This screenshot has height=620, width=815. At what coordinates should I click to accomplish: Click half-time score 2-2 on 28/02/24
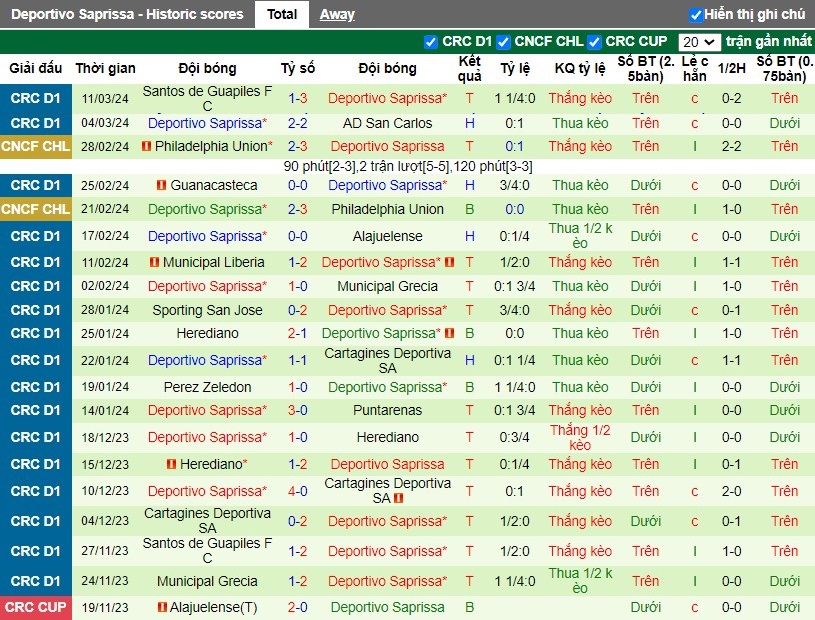click(731, 146)
